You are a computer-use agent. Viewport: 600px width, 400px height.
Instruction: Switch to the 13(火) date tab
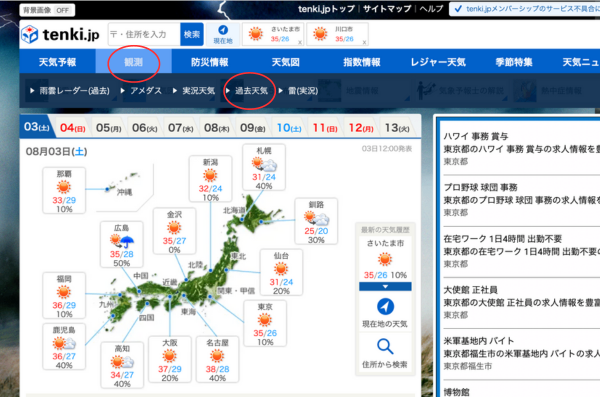pyautogui.click(x=397, y=127)
